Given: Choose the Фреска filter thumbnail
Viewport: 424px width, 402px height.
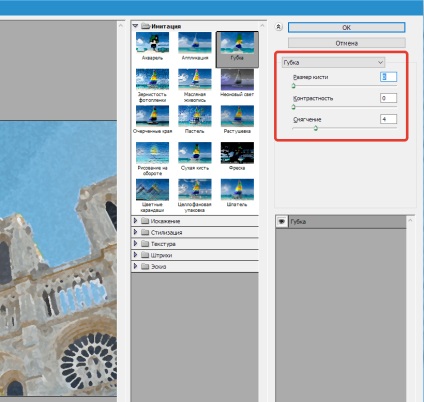Looking at the screenshot, I should (x=237, y=153).
